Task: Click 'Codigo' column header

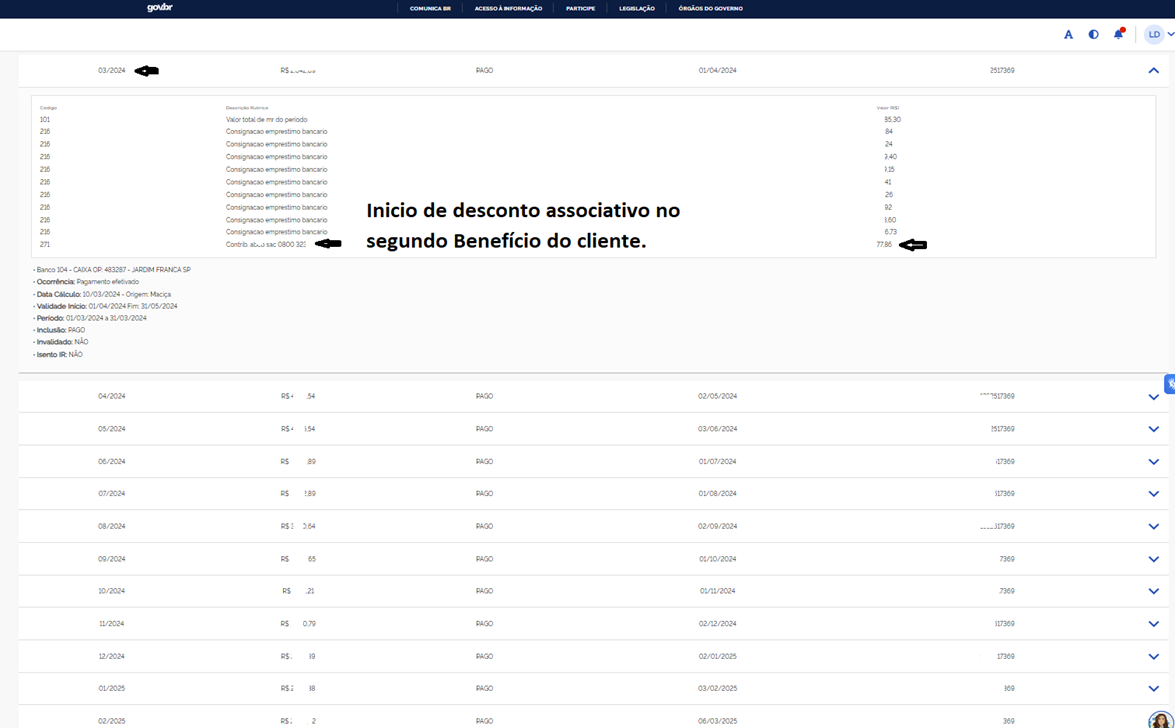Action: pos(48,108)
